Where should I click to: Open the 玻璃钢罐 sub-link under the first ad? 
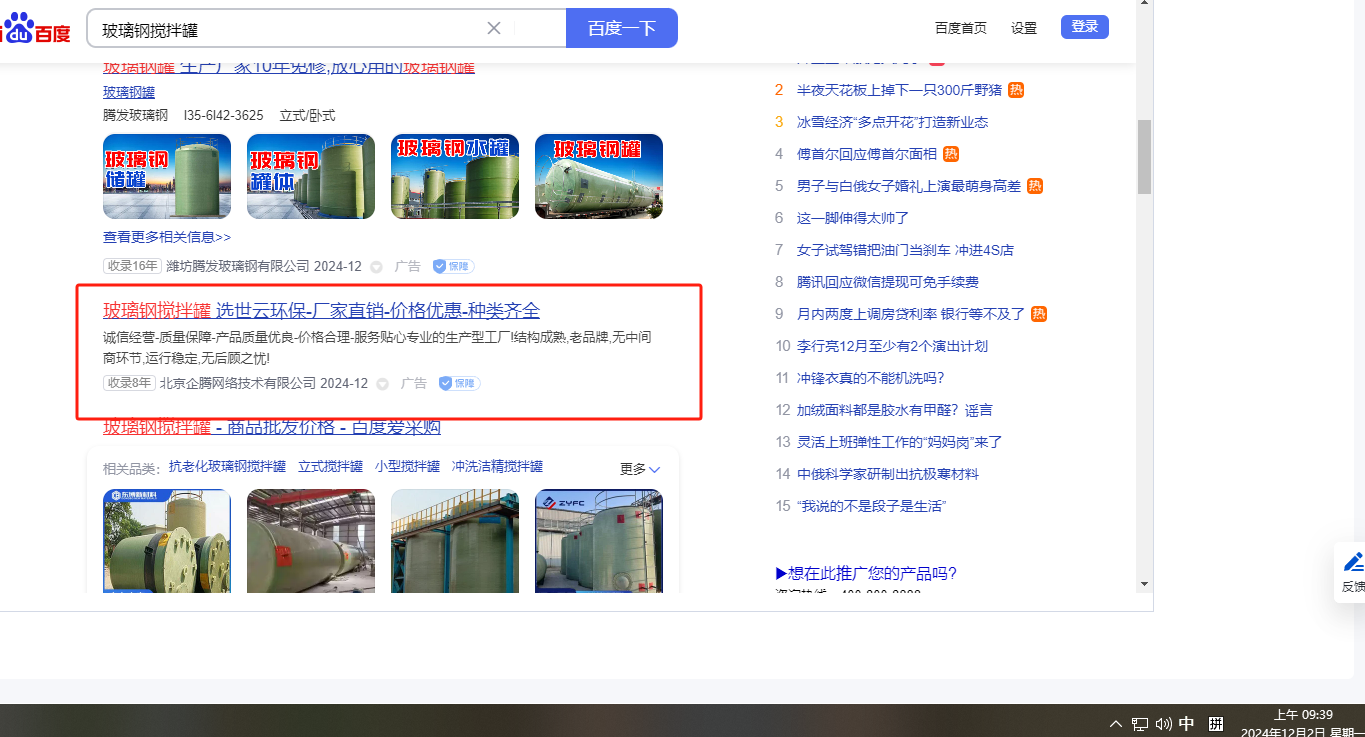coord(129,92)
